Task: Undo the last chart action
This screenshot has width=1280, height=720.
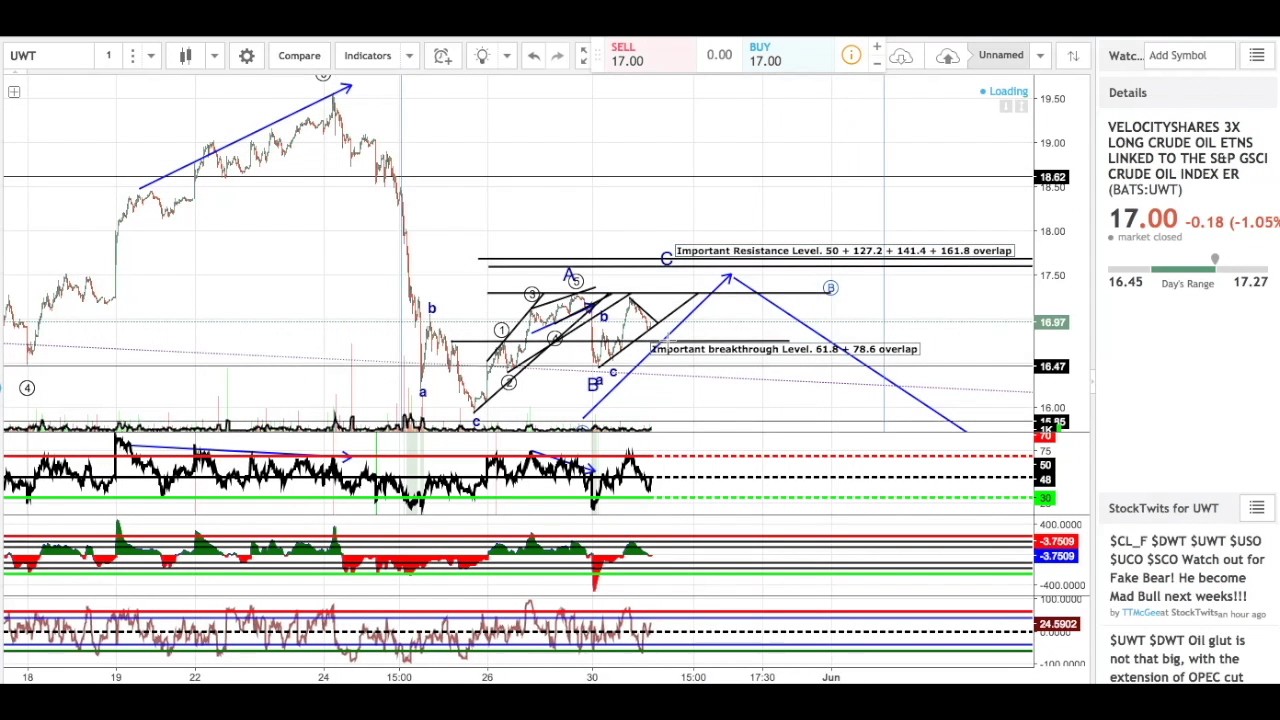Action: (534, 56)
